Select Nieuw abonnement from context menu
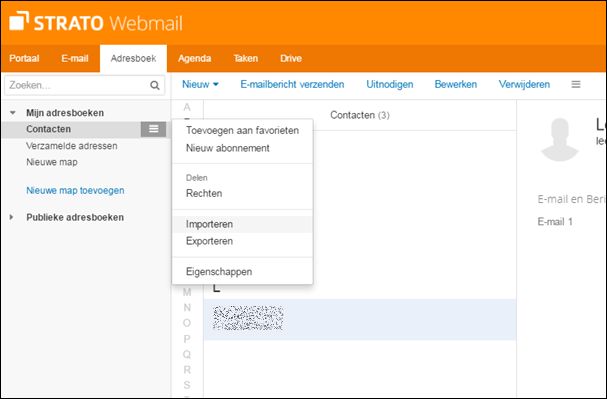This screenshot has width=607, height=399. pos(242,148)
